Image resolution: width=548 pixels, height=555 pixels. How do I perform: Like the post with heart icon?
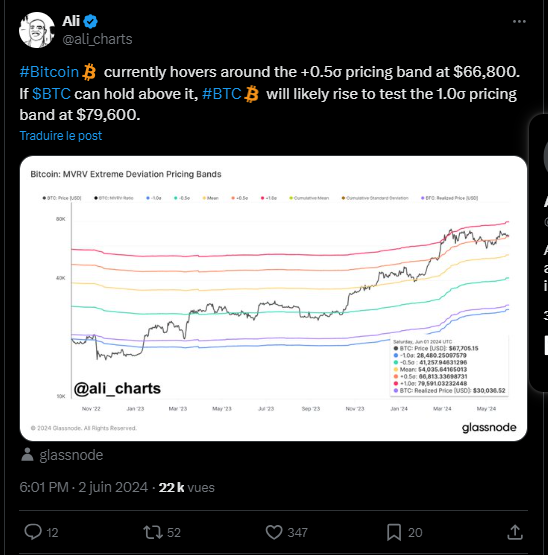(x=274, y=532)
